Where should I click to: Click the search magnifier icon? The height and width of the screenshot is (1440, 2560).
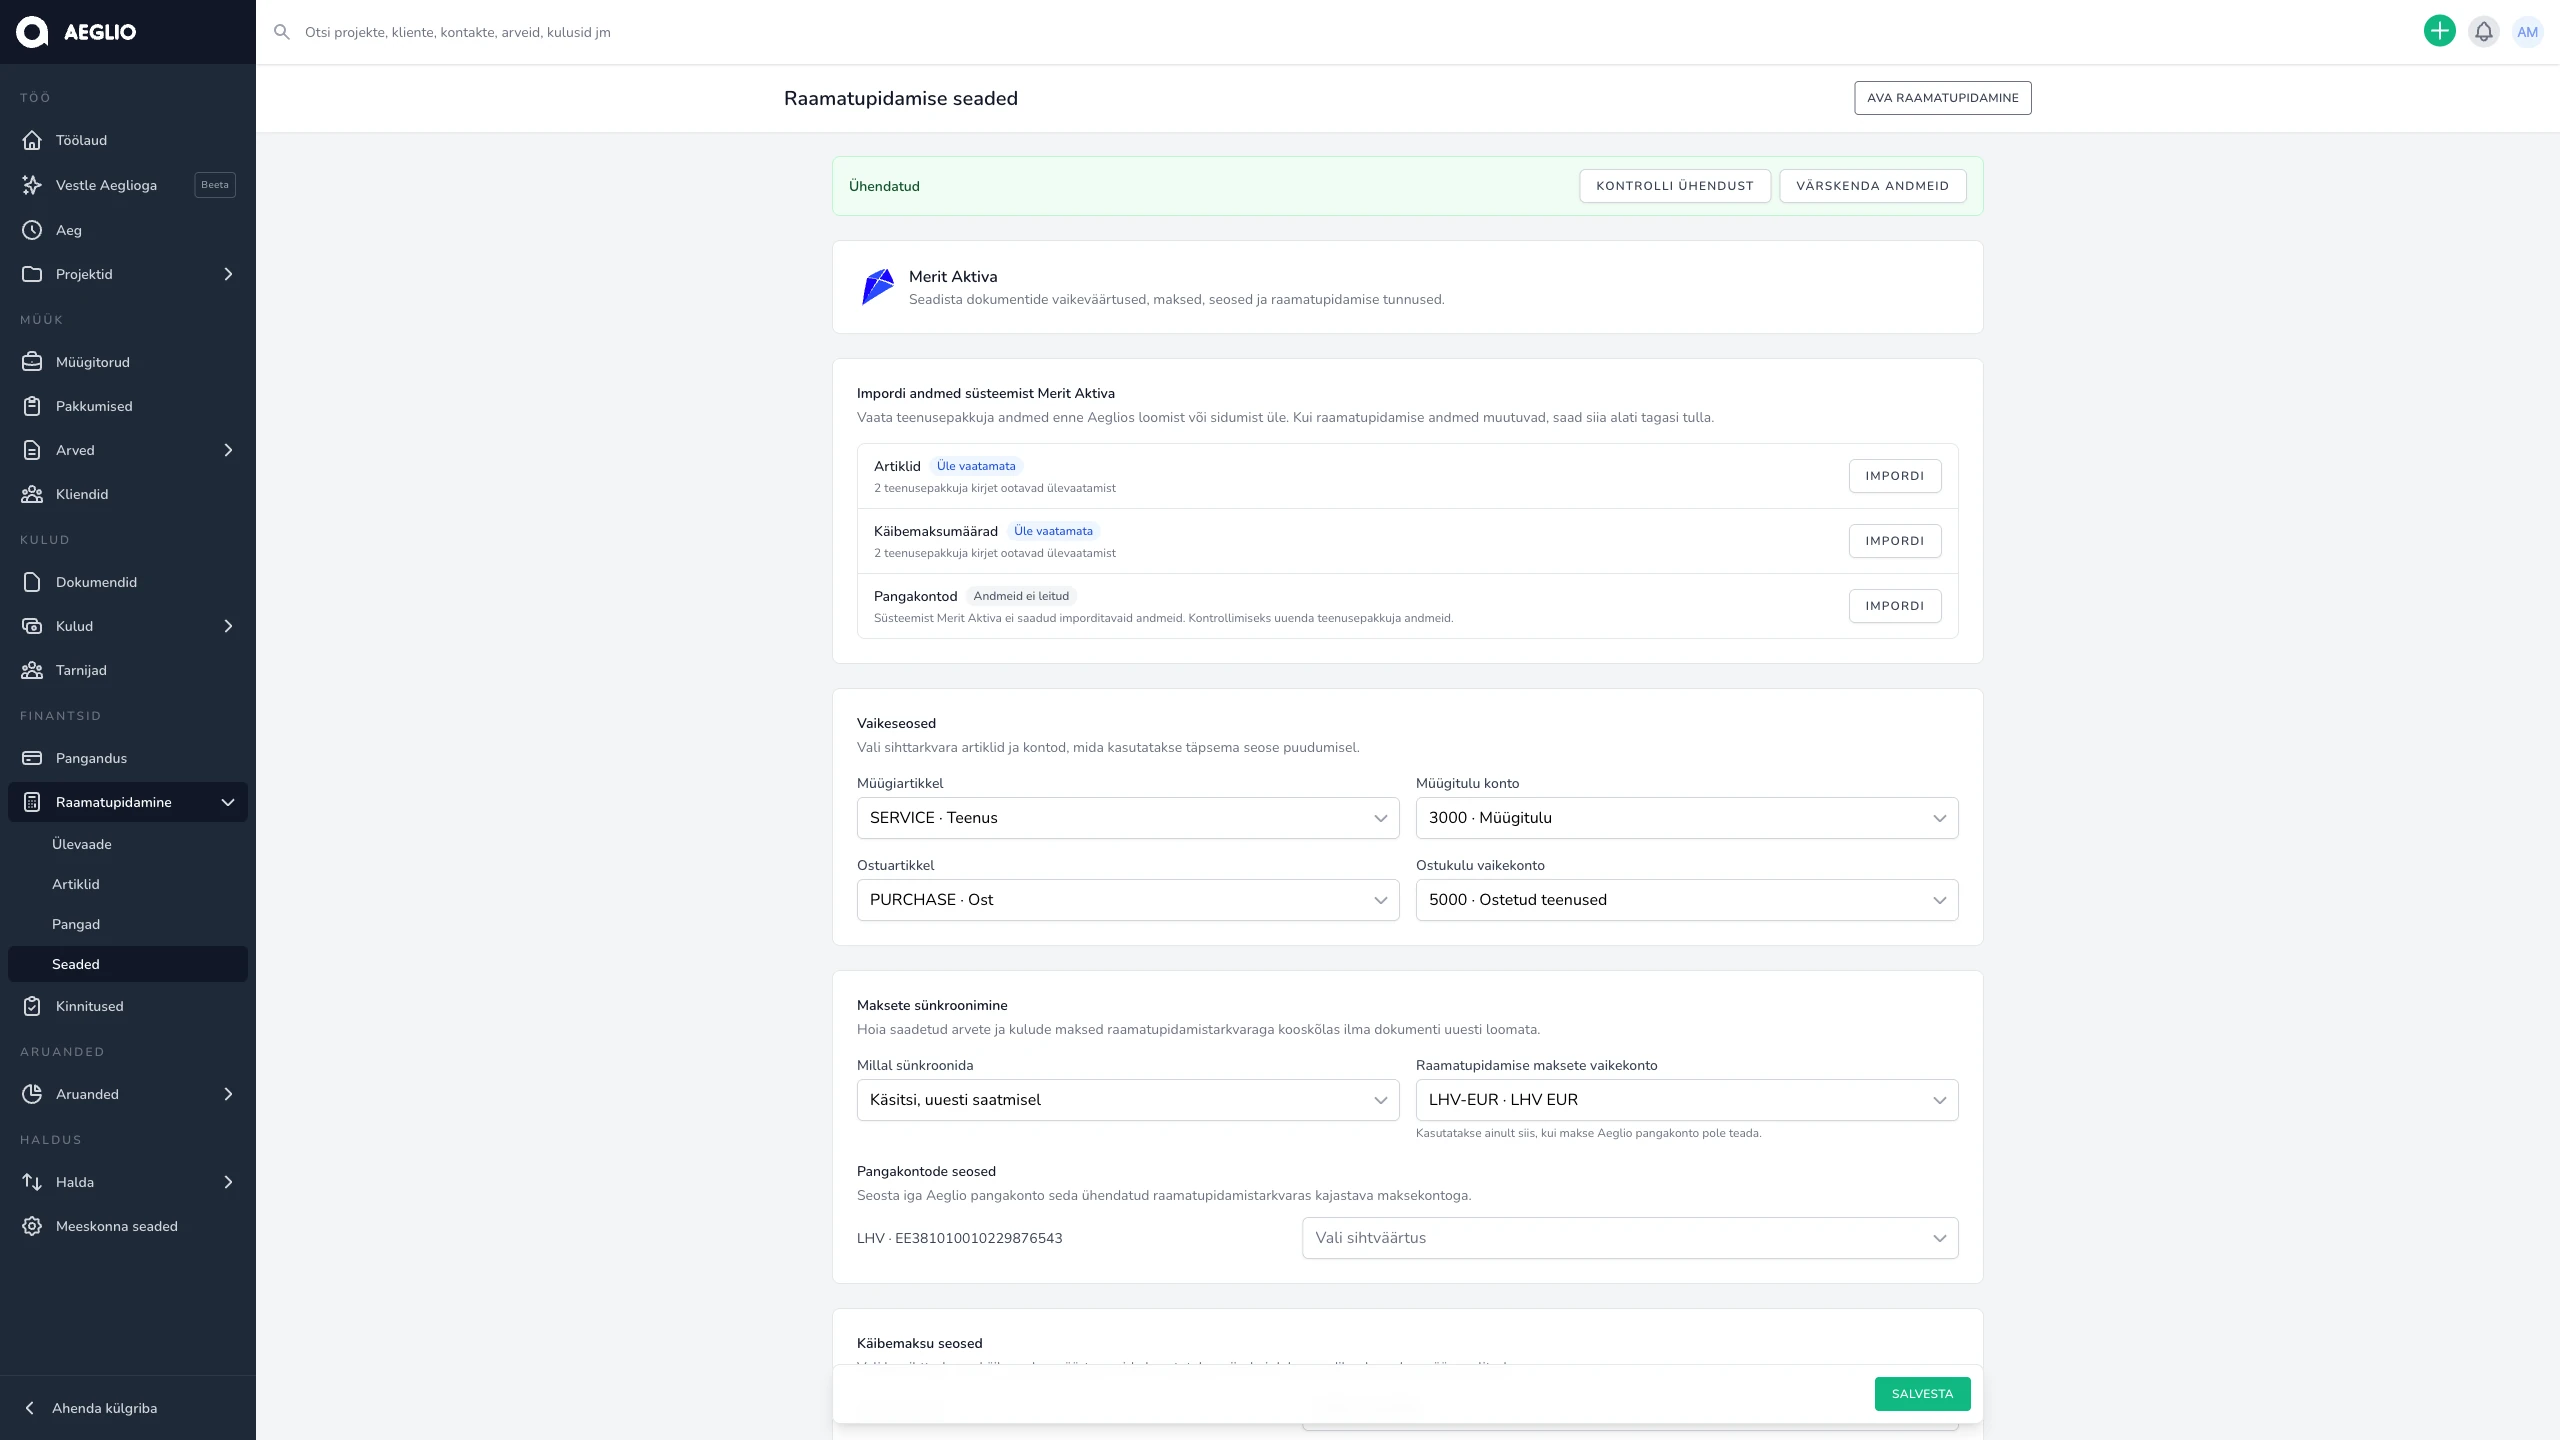click(282, 32)
